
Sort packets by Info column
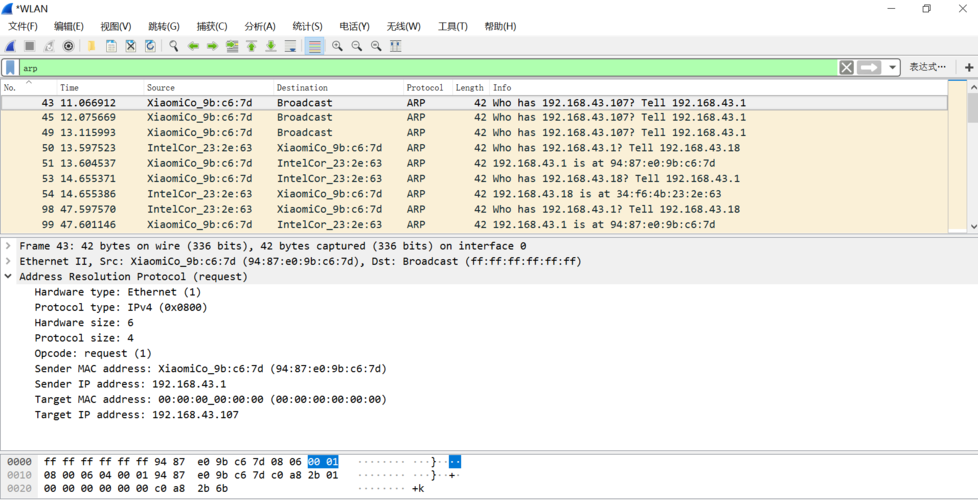[717, 87]
